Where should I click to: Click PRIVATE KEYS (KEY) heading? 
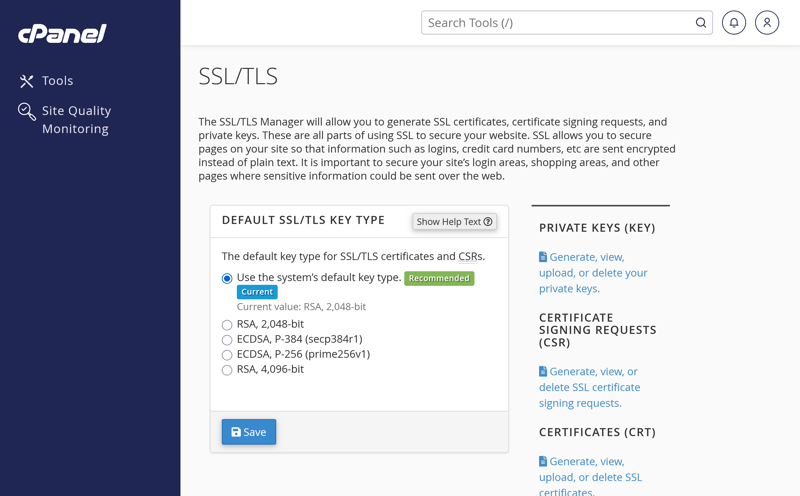597,228
